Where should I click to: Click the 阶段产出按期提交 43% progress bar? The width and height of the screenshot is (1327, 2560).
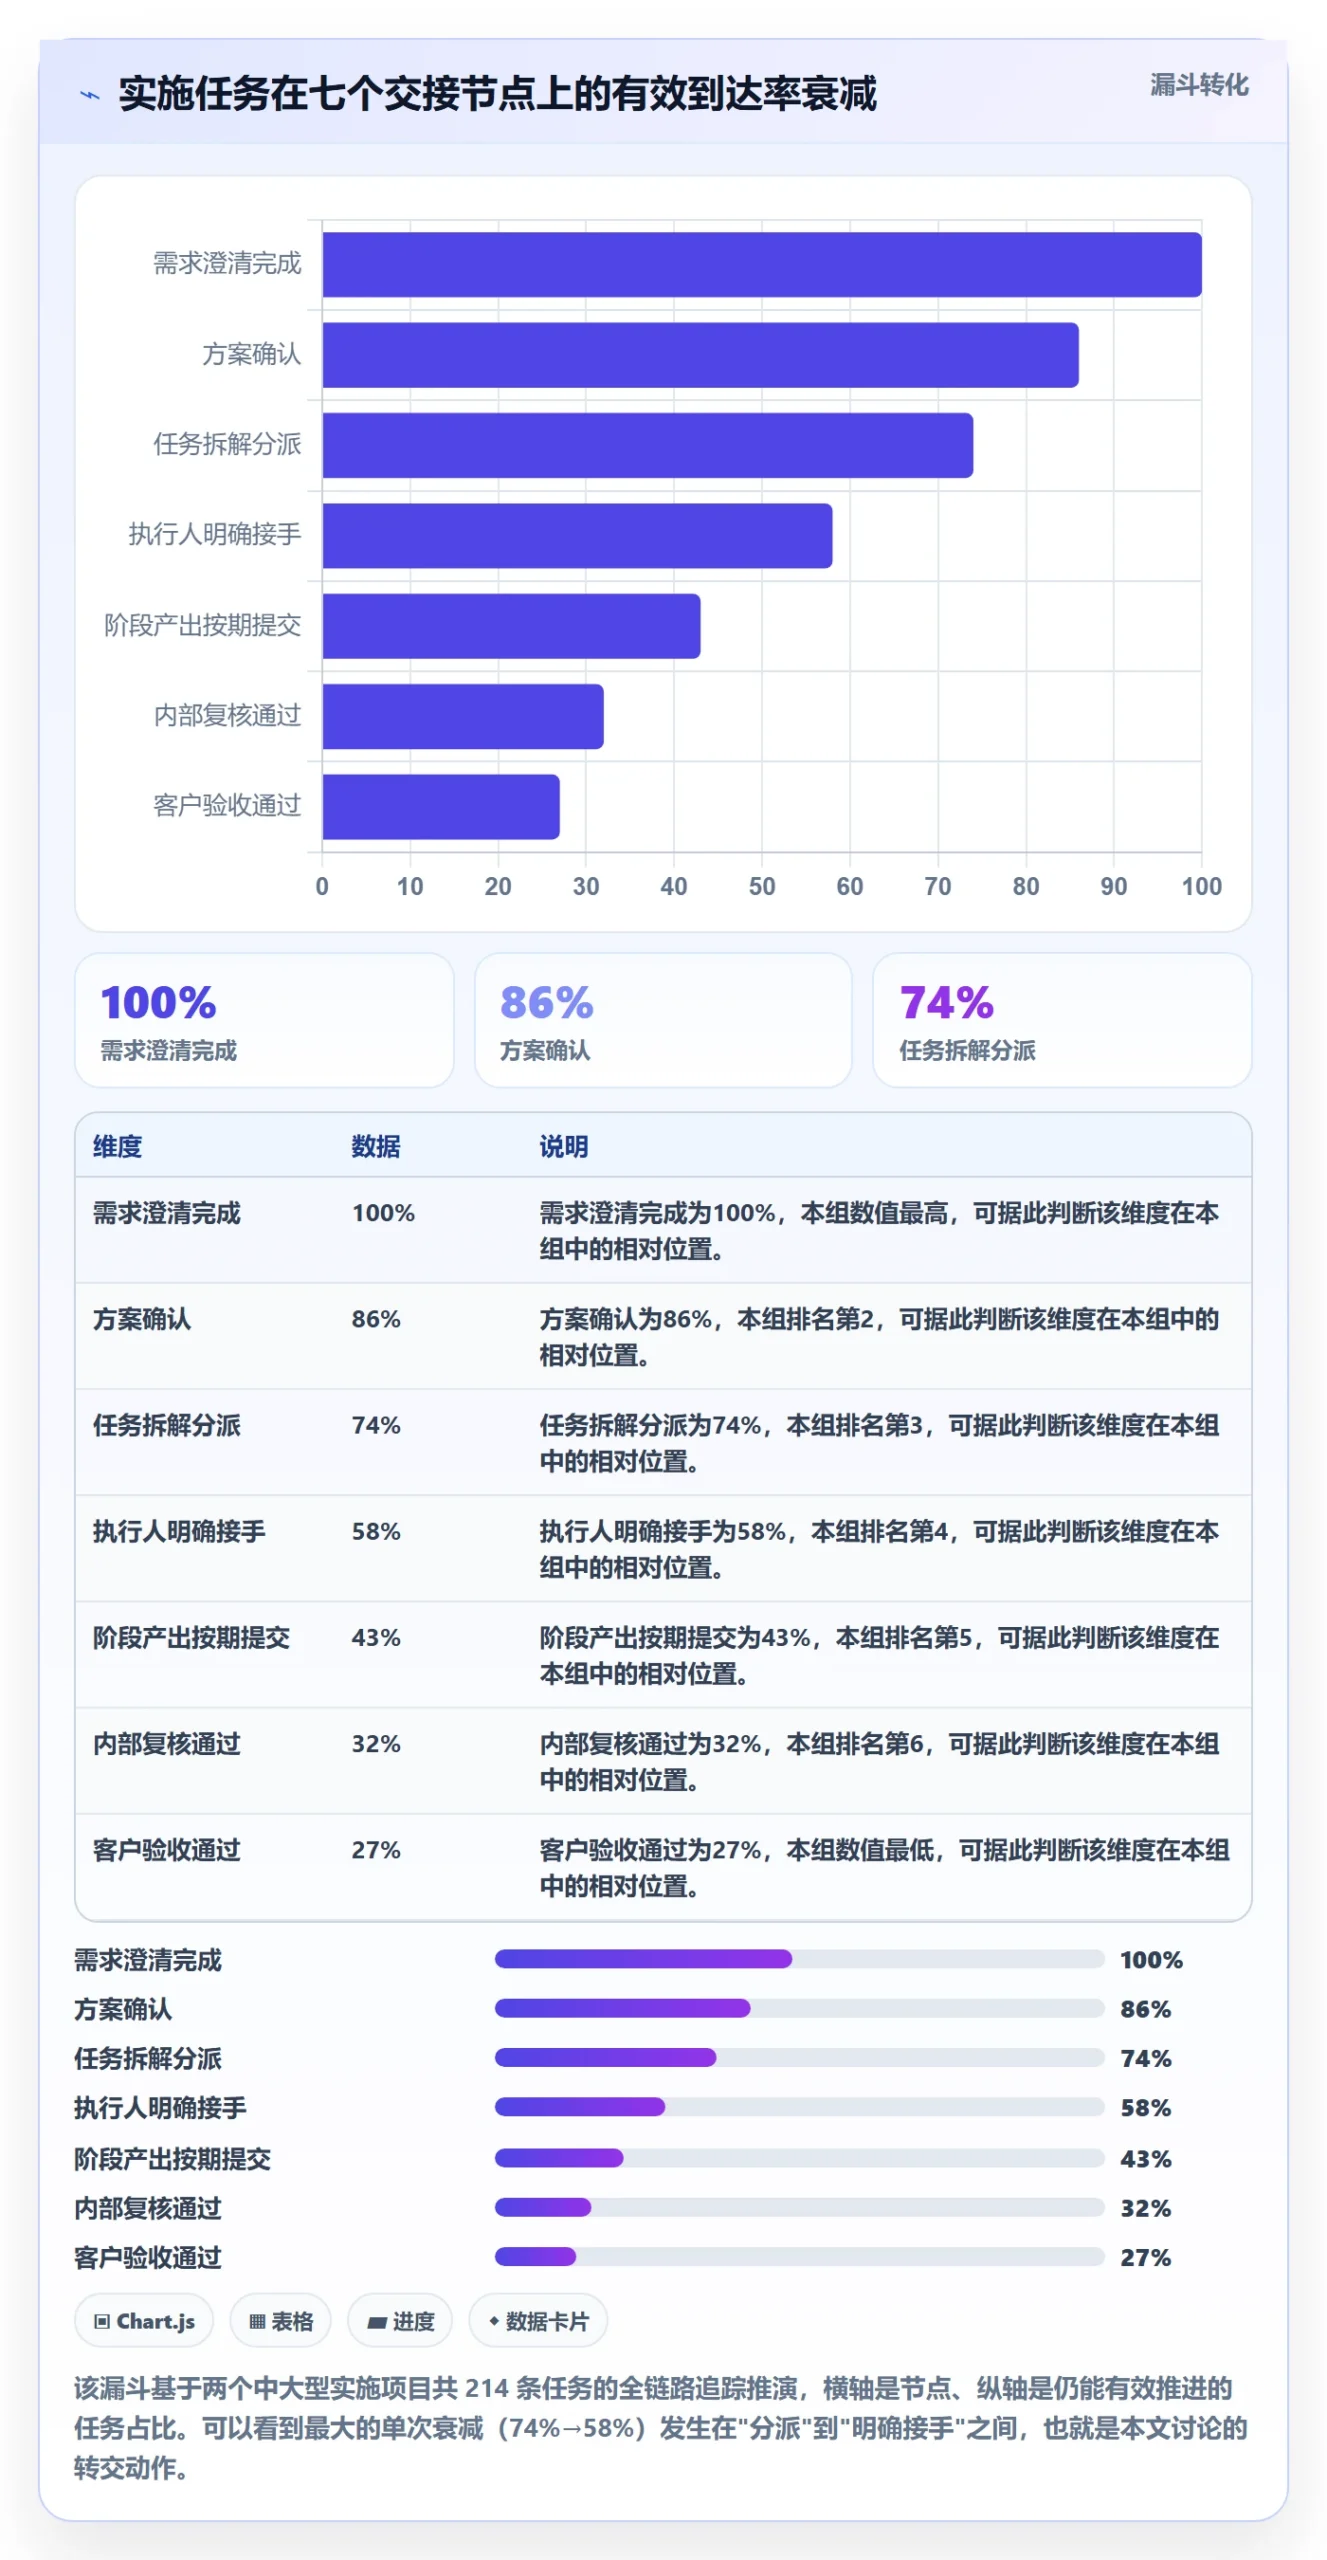799,2157
